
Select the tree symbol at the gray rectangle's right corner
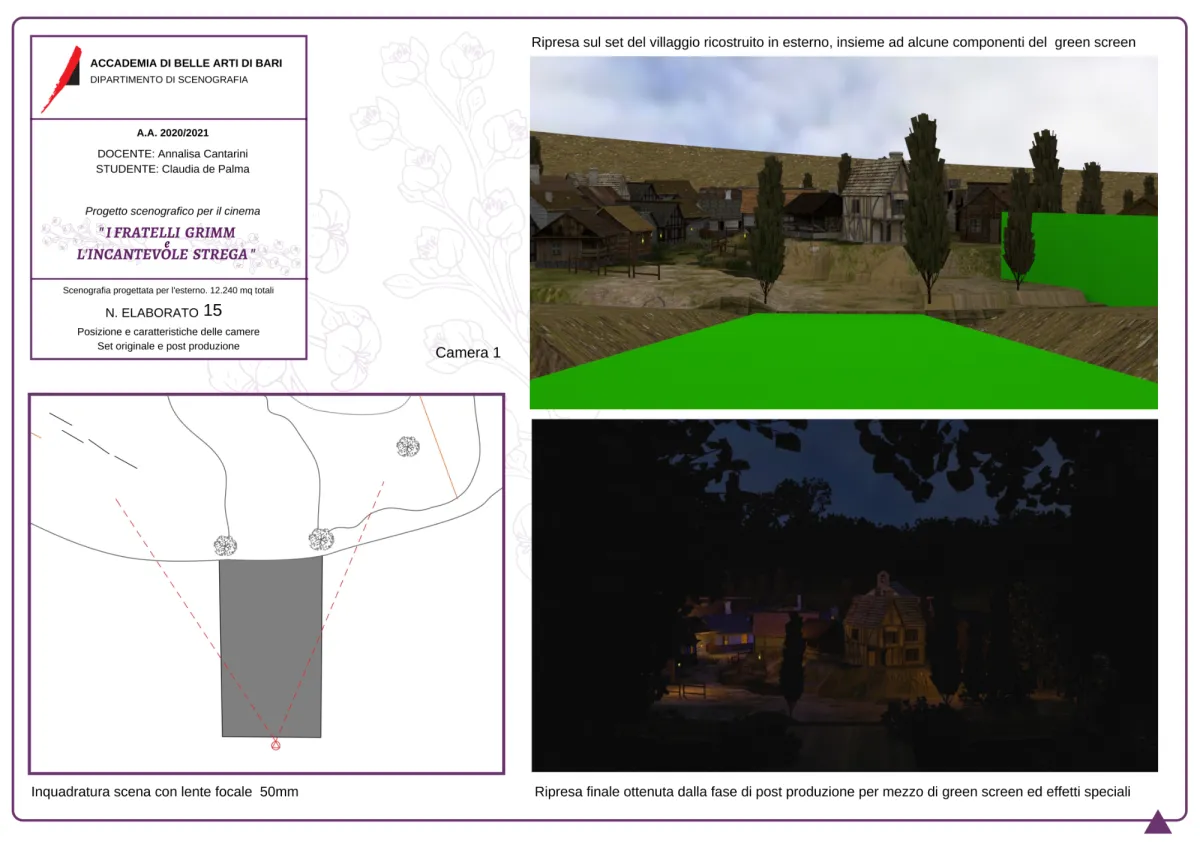coord(320,539)
